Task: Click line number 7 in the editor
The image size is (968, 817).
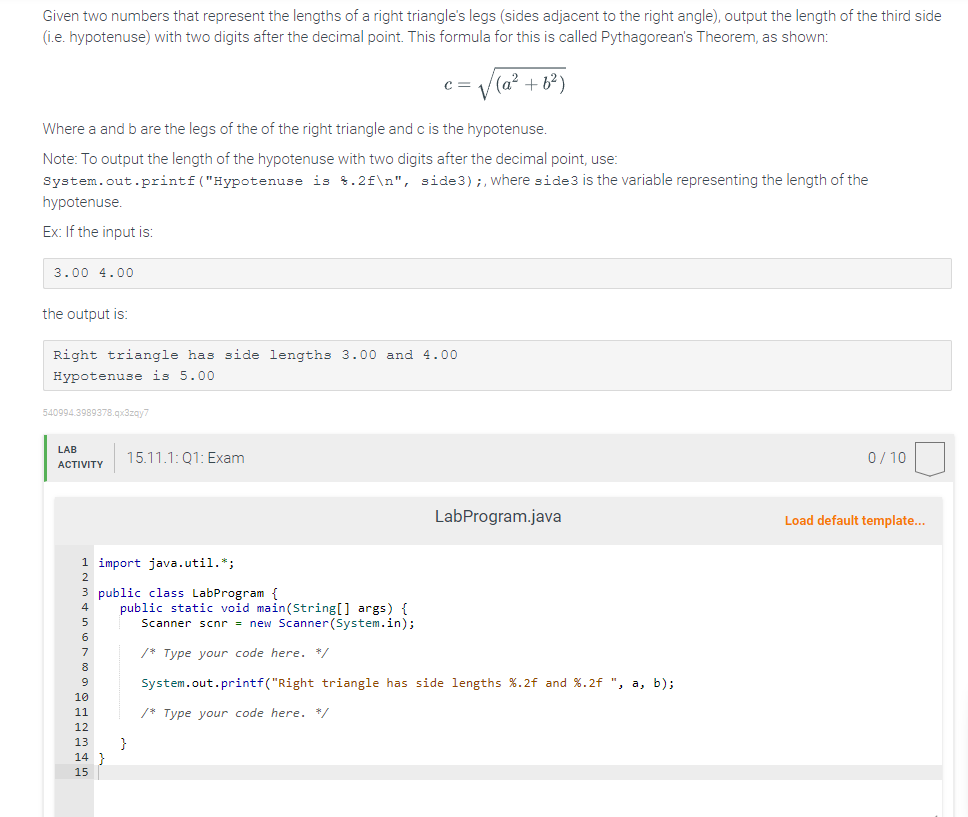Action: pyautogui.click(x=83, y=652)
